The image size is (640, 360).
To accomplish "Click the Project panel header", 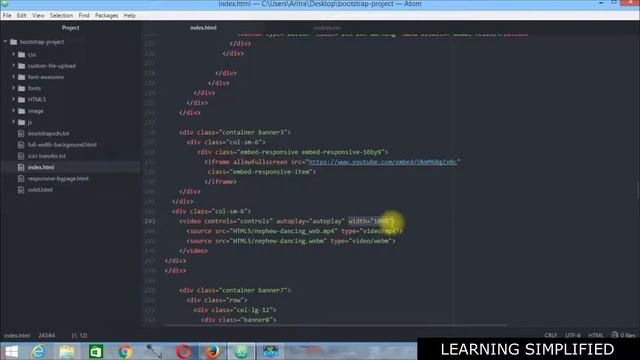I will (70, 28).
